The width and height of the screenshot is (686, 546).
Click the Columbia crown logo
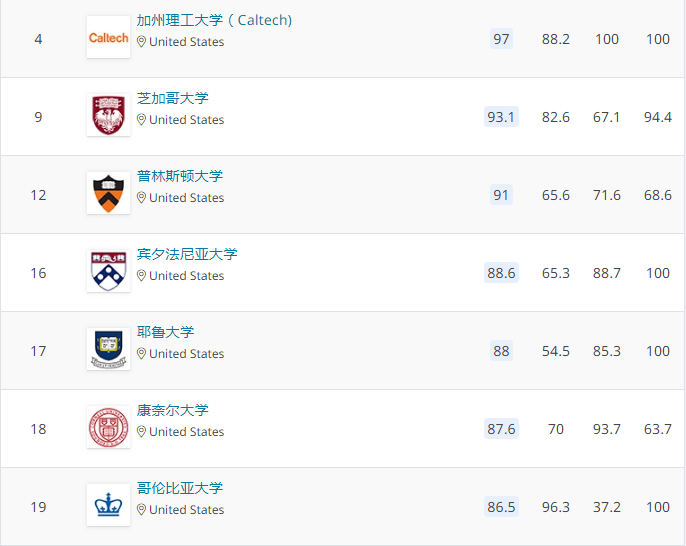point(108,505)
